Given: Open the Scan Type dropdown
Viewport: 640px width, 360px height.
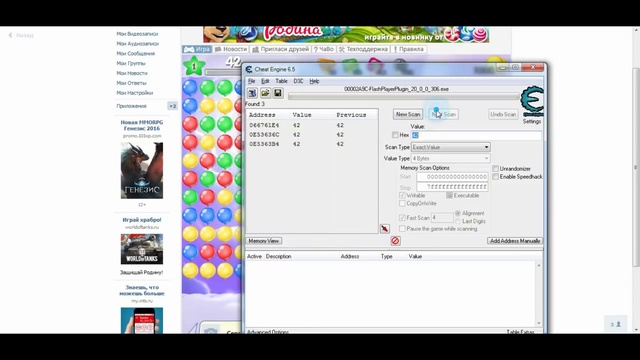Looking at the screenshot, I should click(451, 147).
